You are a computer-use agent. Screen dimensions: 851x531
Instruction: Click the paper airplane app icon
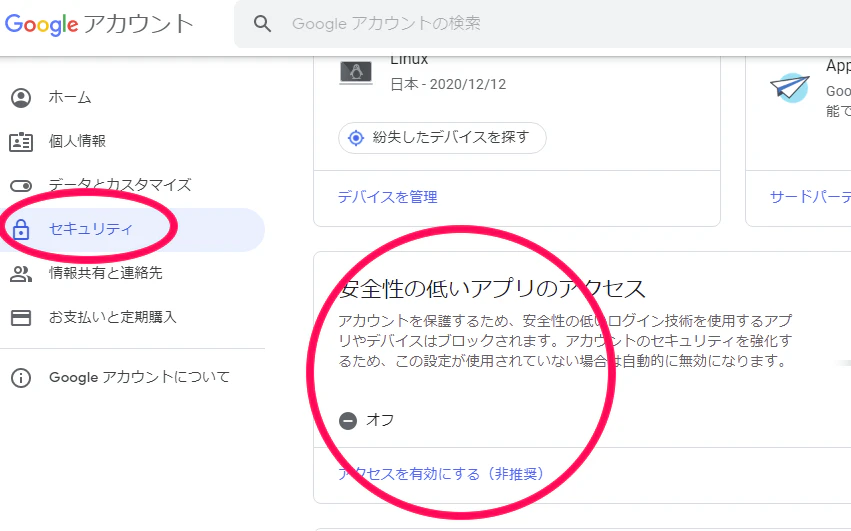coord(790,87)
